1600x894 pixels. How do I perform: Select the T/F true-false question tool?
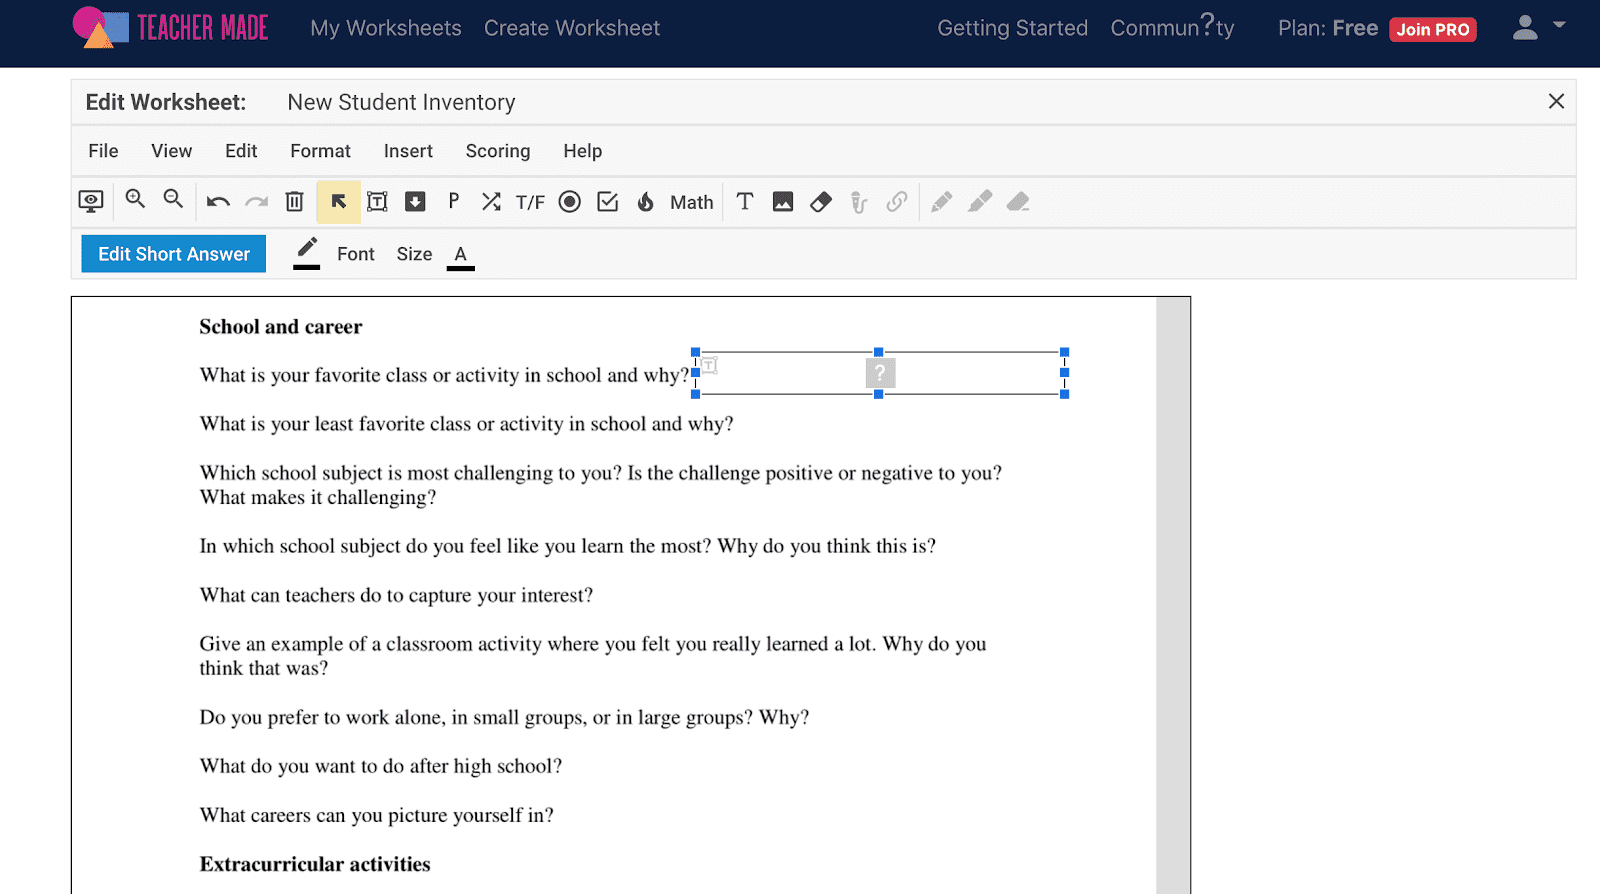tap(530, 203)
